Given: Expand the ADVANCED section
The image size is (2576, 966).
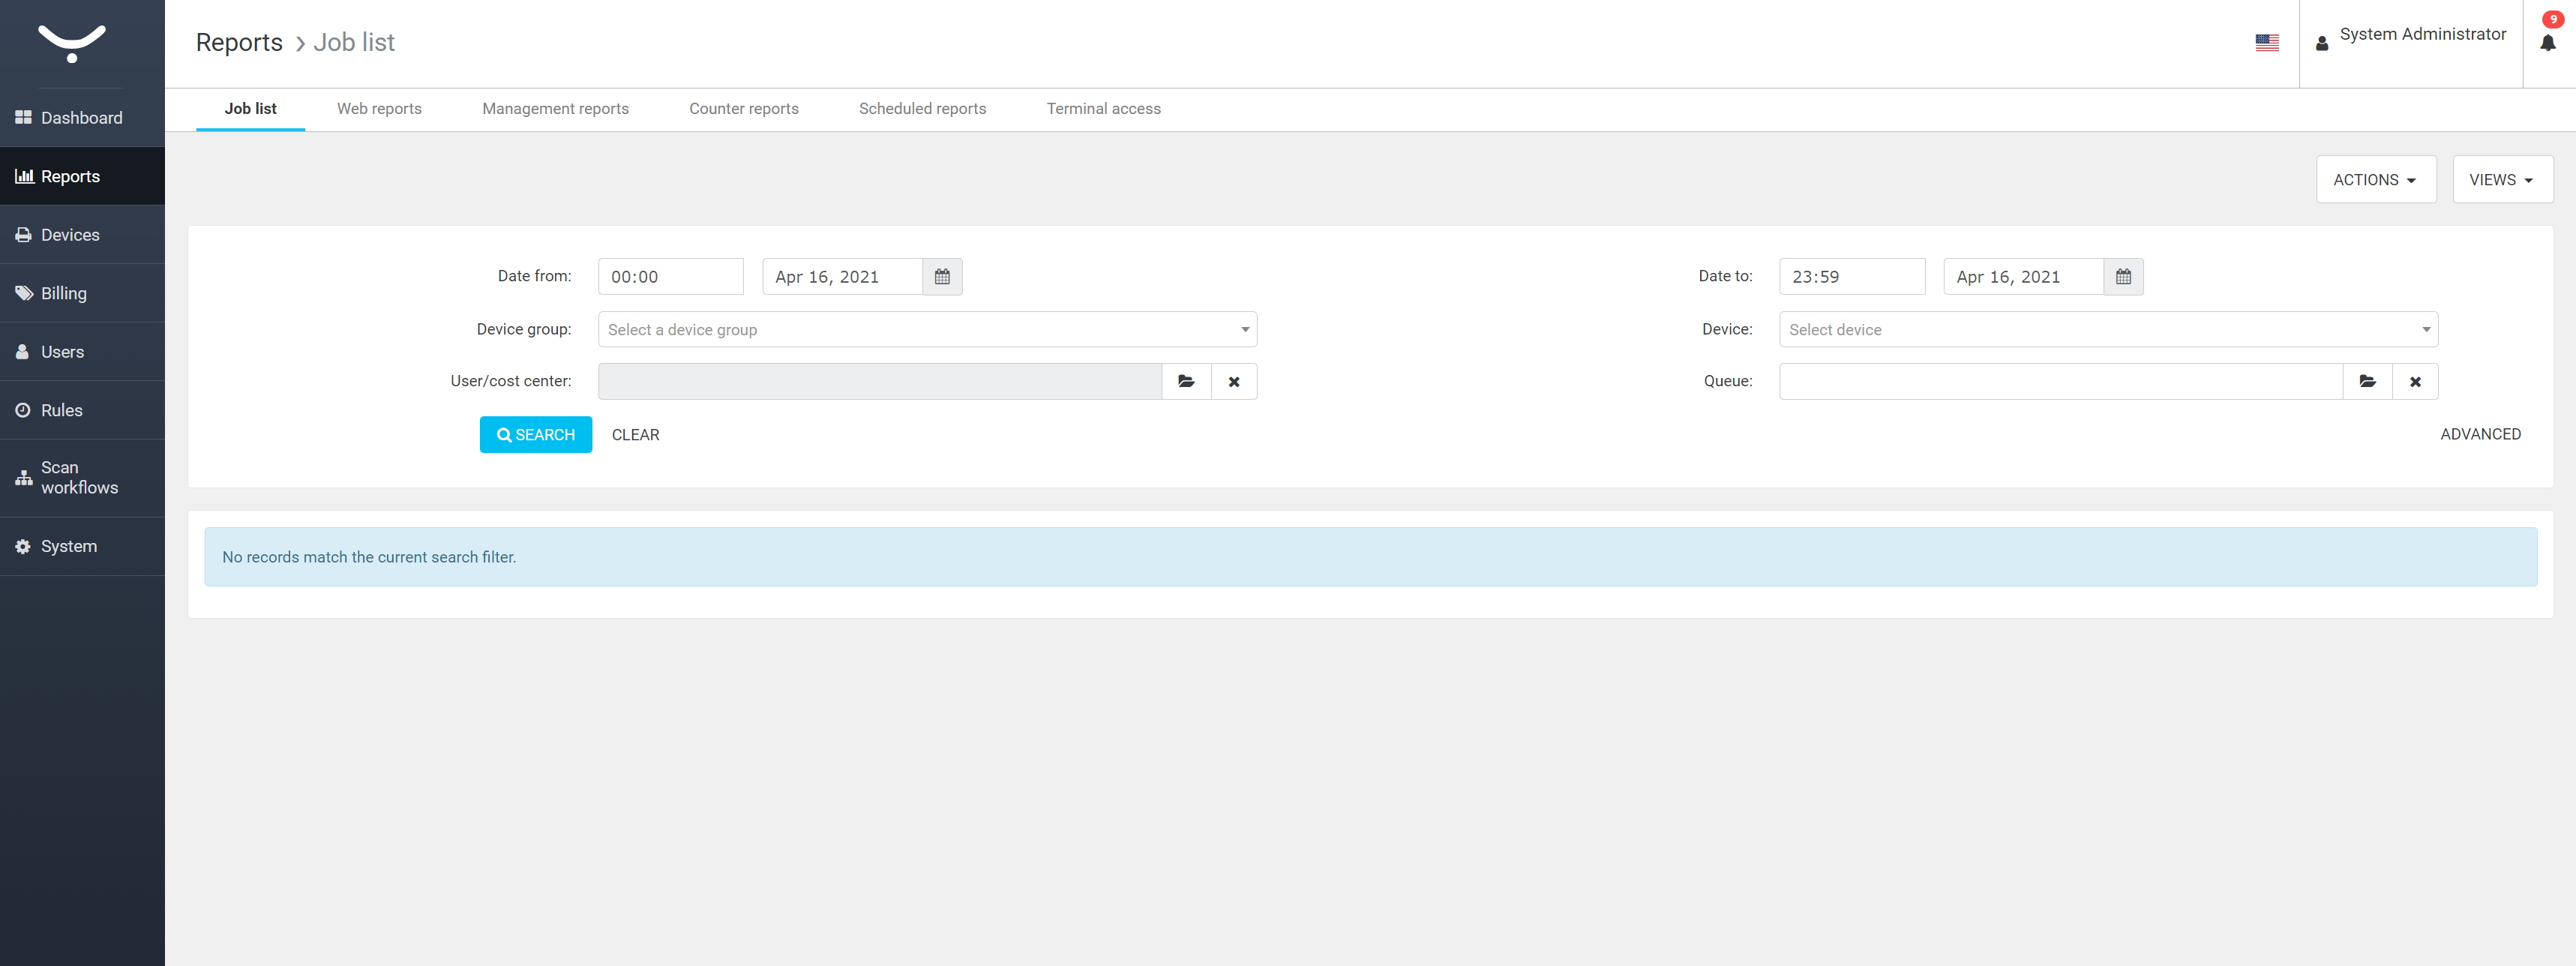Looking at the screenshot, I should tap(2481, 433).
